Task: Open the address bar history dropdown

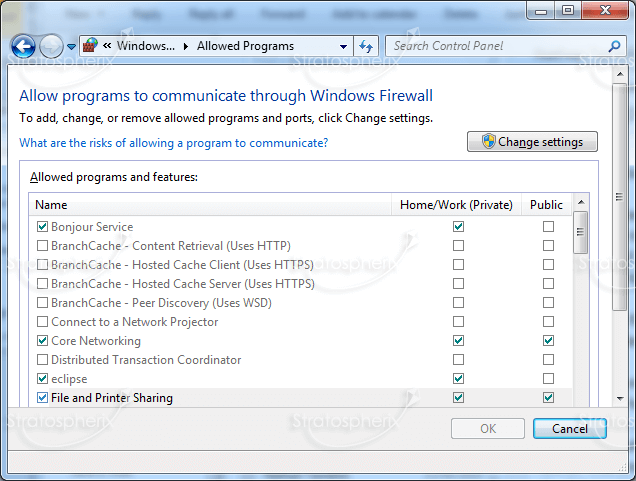Action: point(343,47)
